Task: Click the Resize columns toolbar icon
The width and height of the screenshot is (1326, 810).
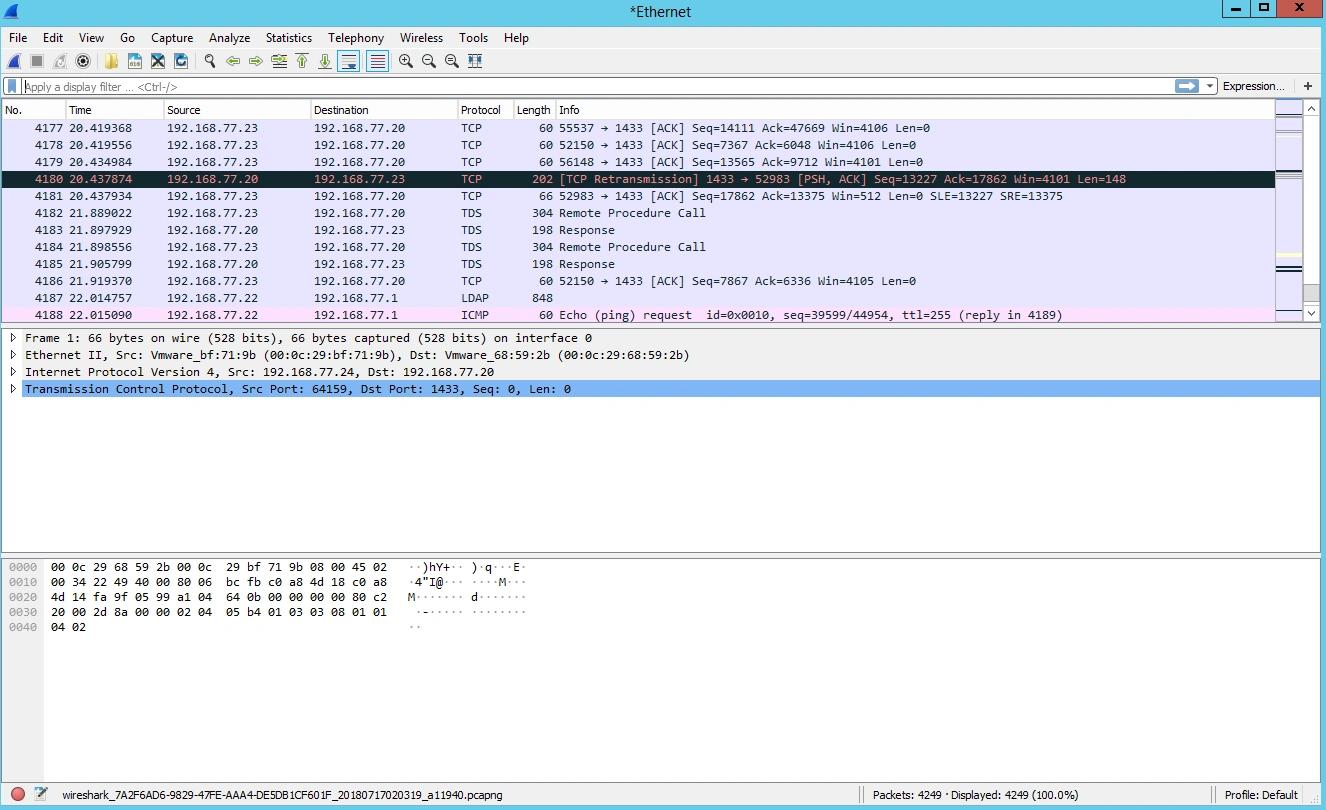Action: [x=475, y=61]
